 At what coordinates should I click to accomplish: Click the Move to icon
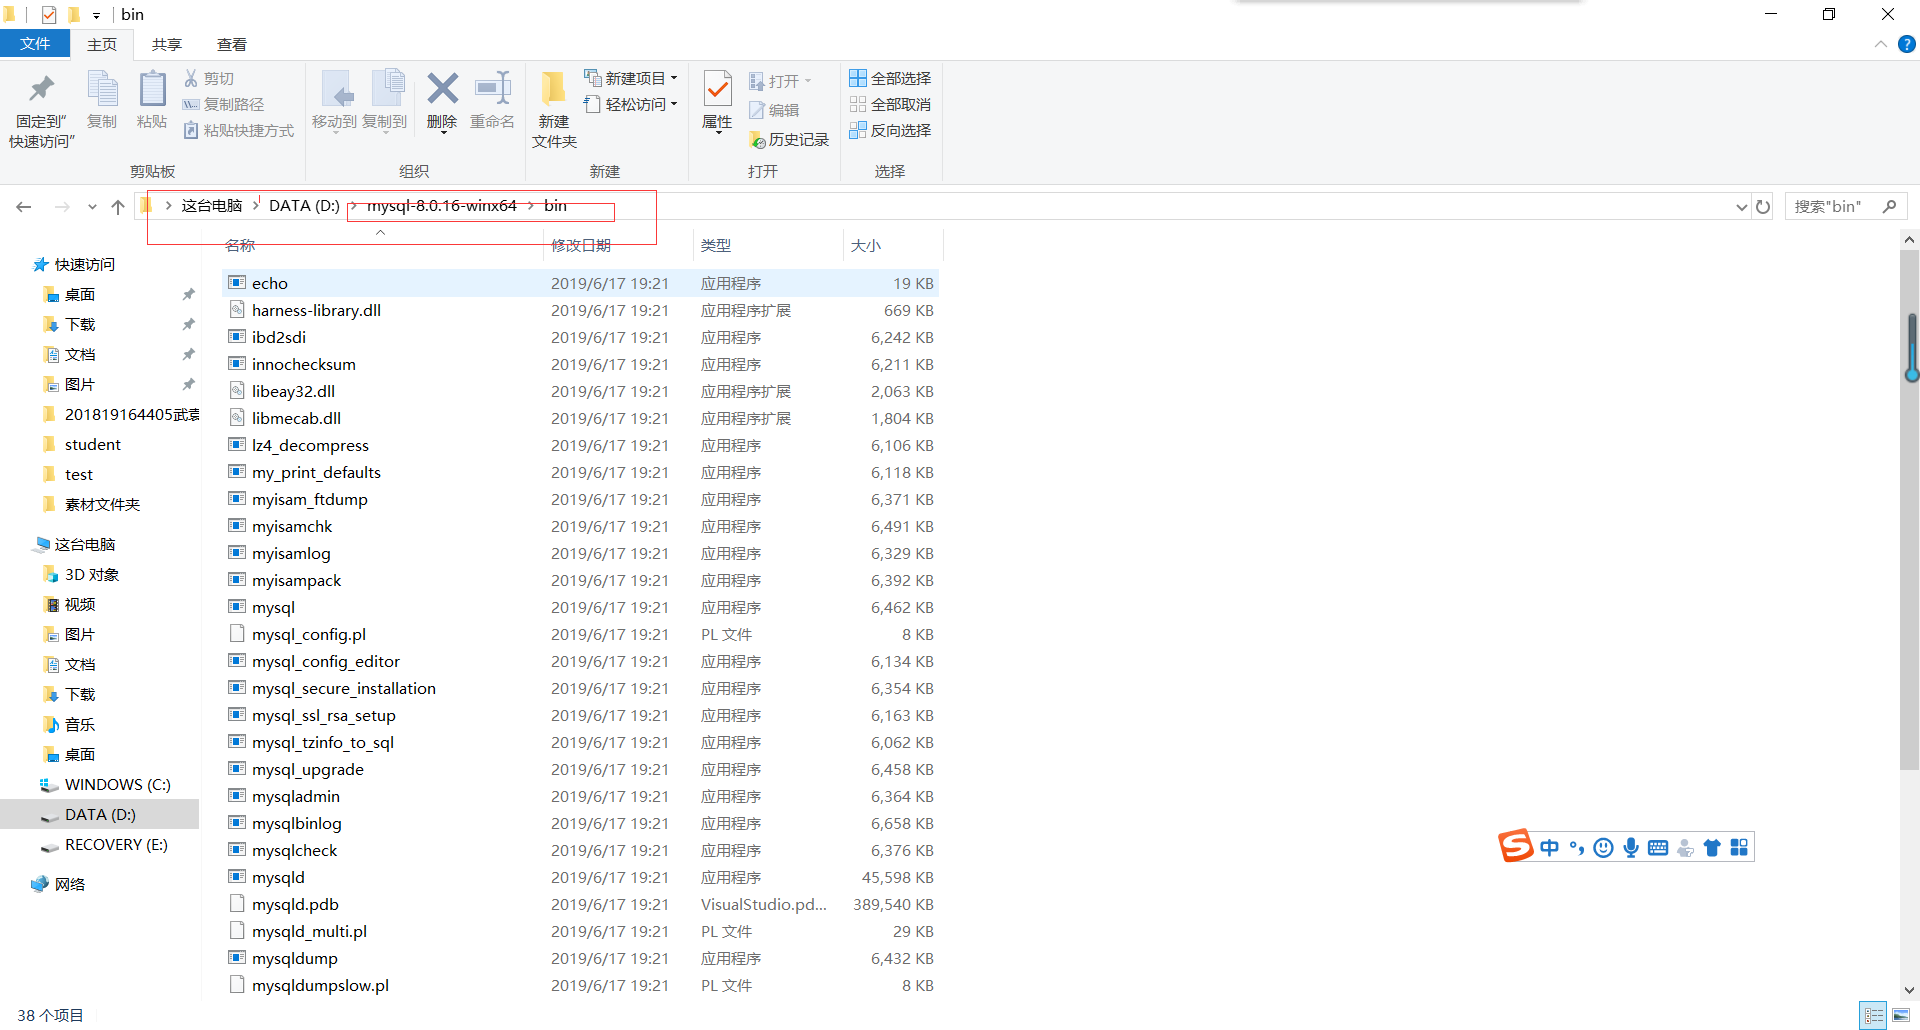click(x=335, y=89)
